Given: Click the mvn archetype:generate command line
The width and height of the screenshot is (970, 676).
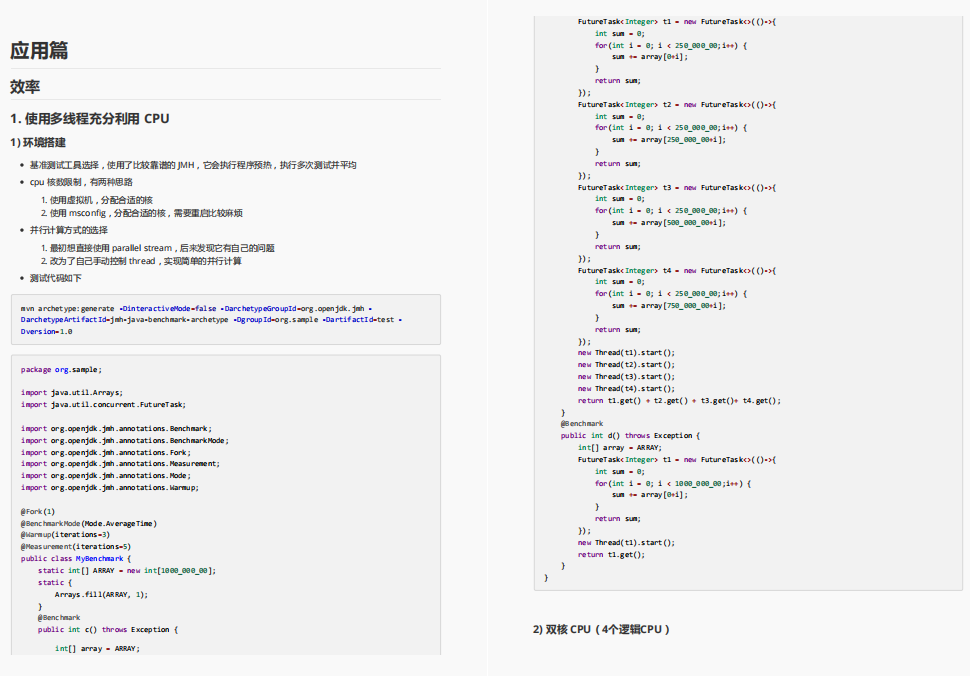Looking at the screenshot, I should 196,308.
